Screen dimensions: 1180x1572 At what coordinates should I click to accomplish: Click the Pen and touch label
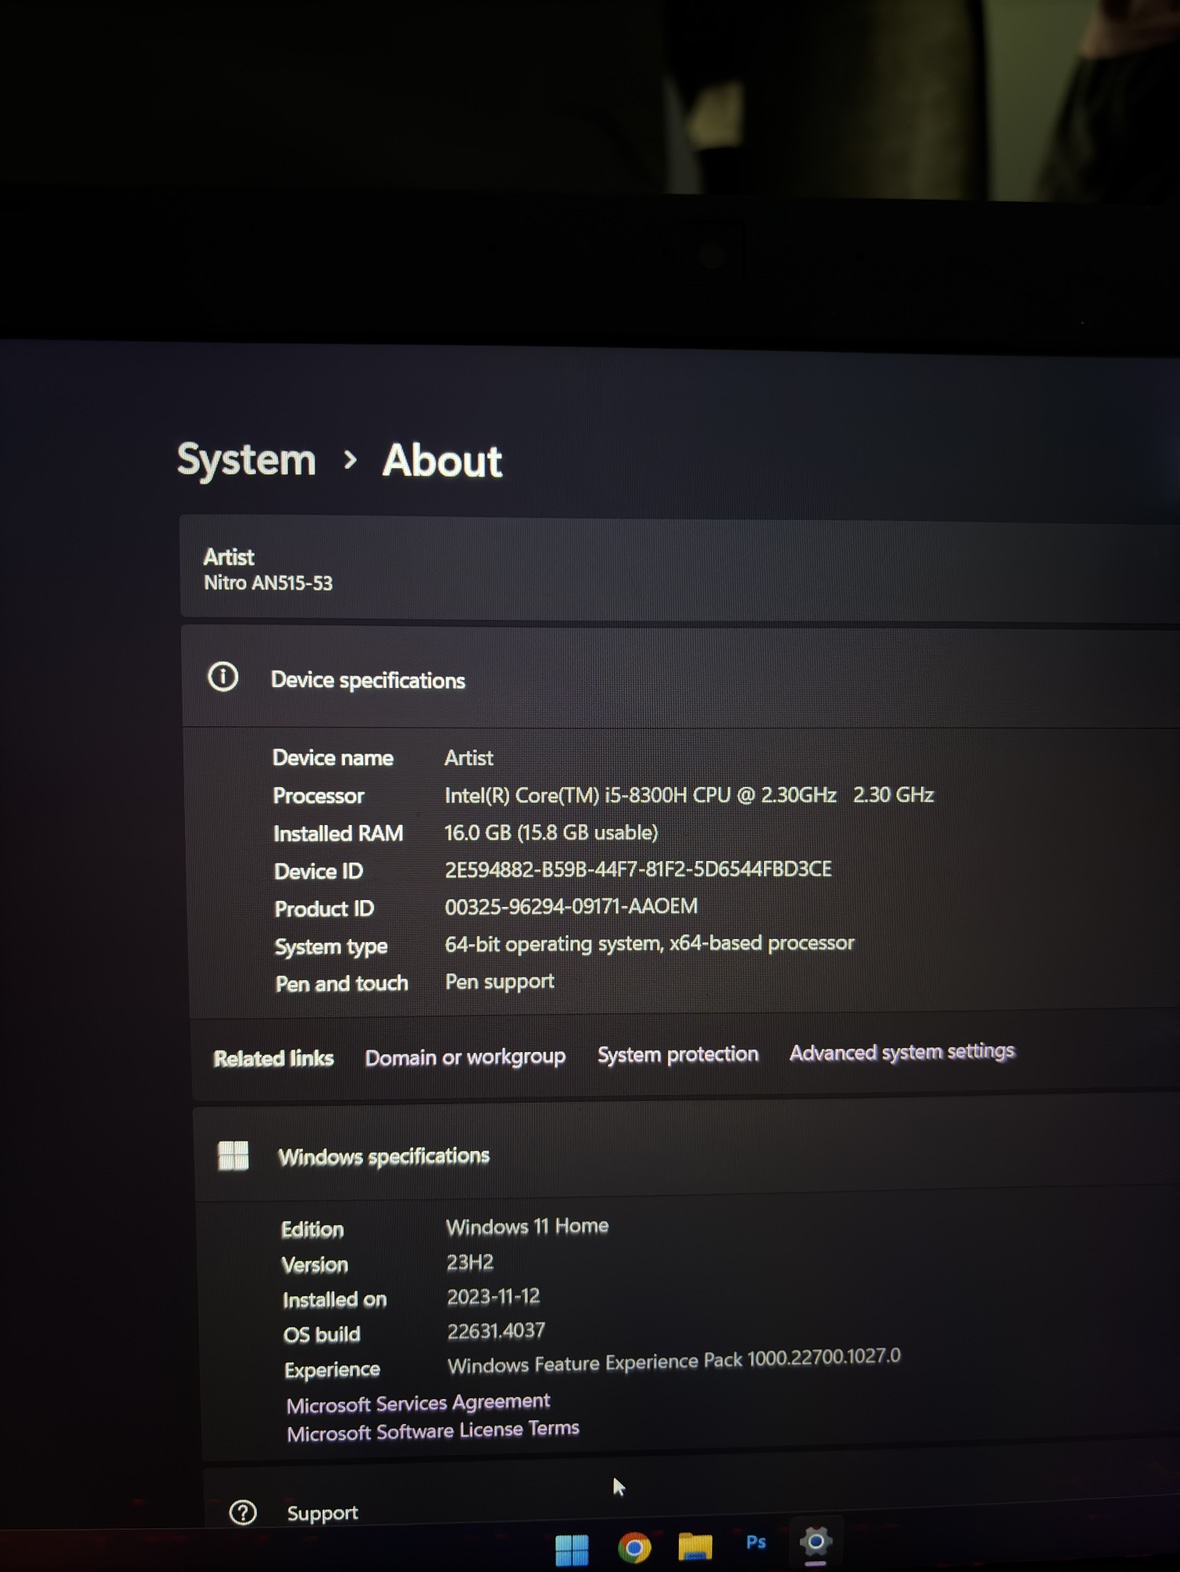click(342, 984)
